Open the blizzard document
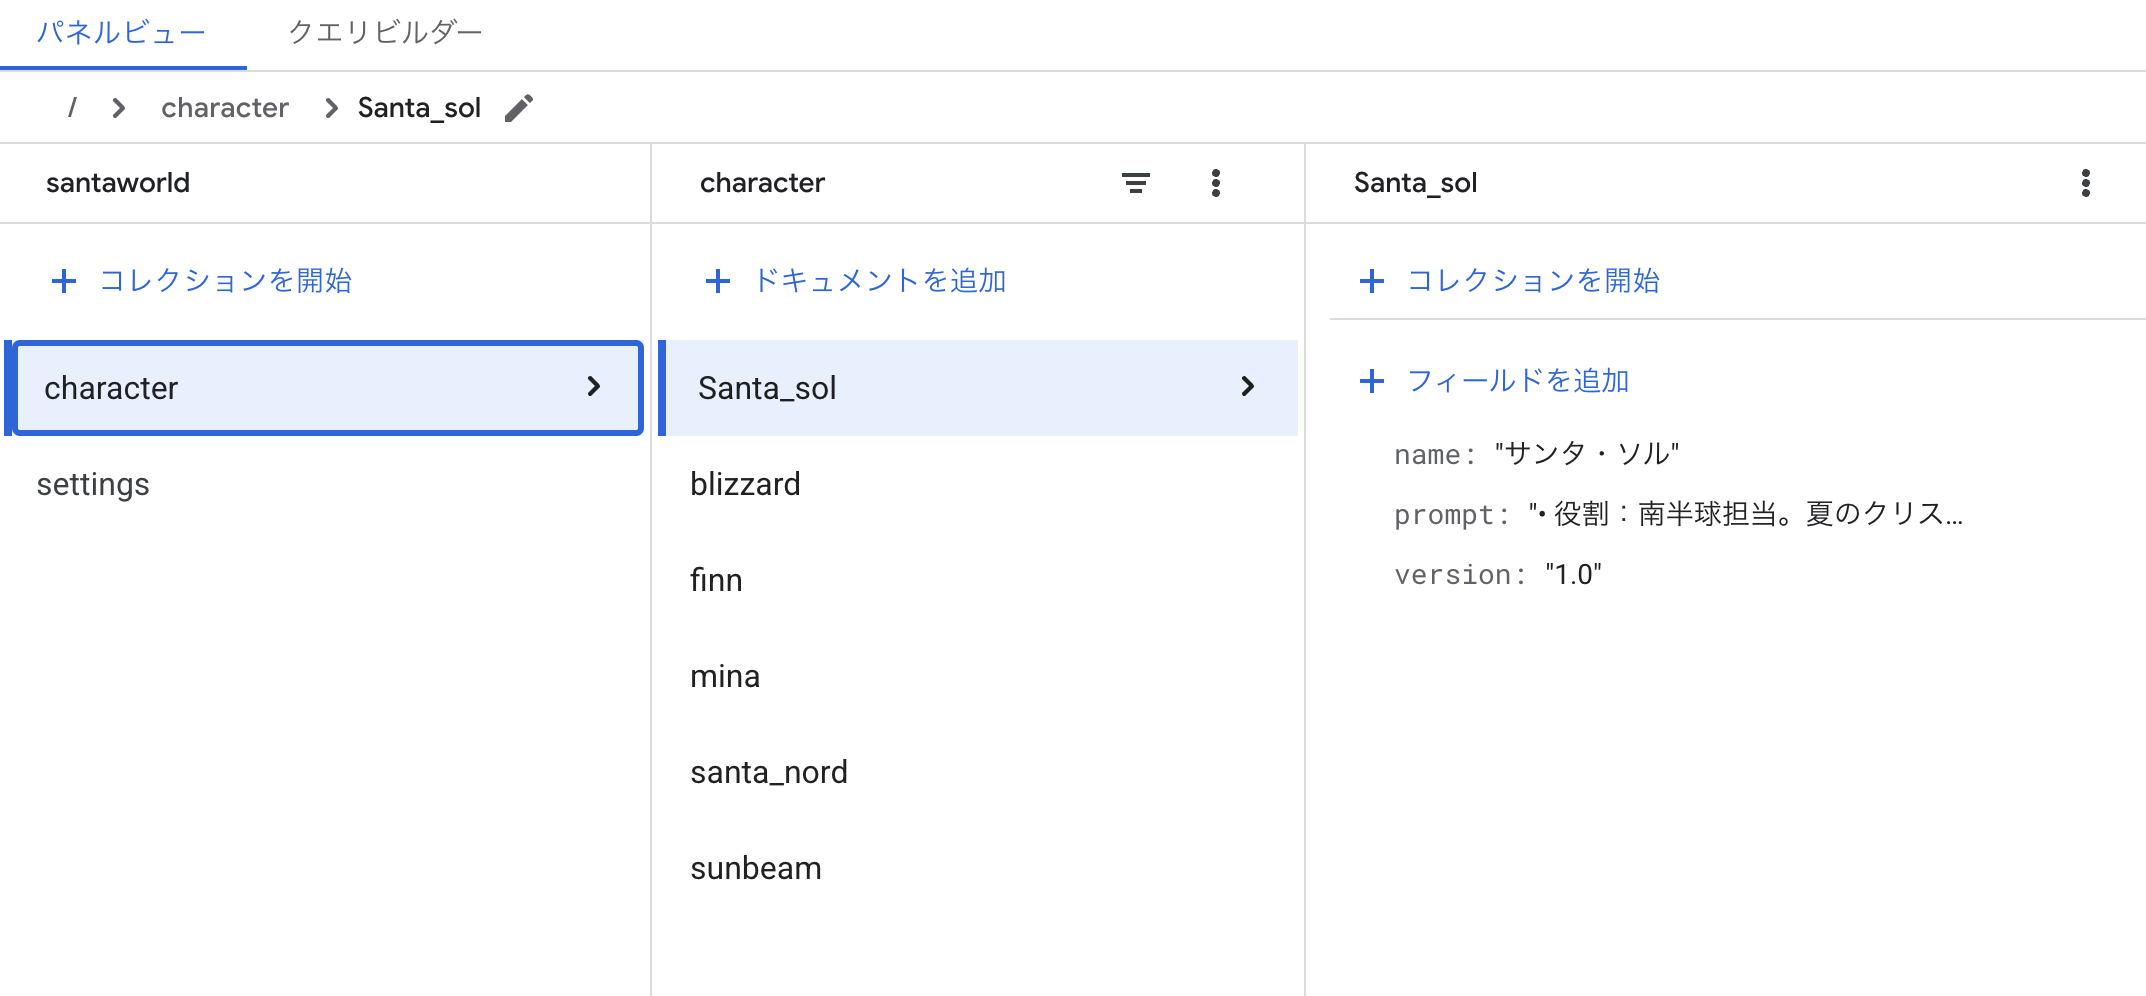Screen dimensions: 2146x996 [745, 485]
